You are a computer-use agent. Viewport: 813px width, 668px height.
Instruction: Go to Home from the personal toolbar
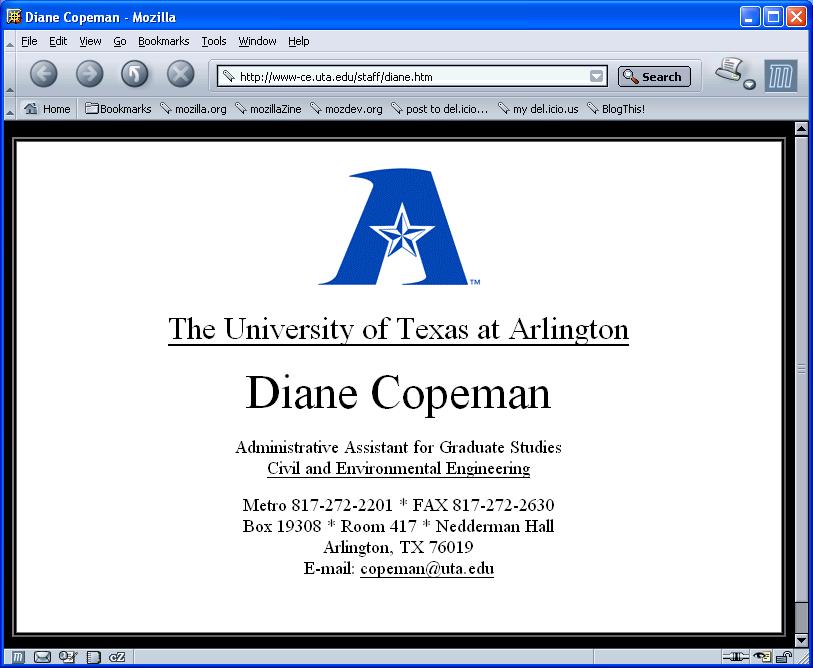tap(47, 109)
